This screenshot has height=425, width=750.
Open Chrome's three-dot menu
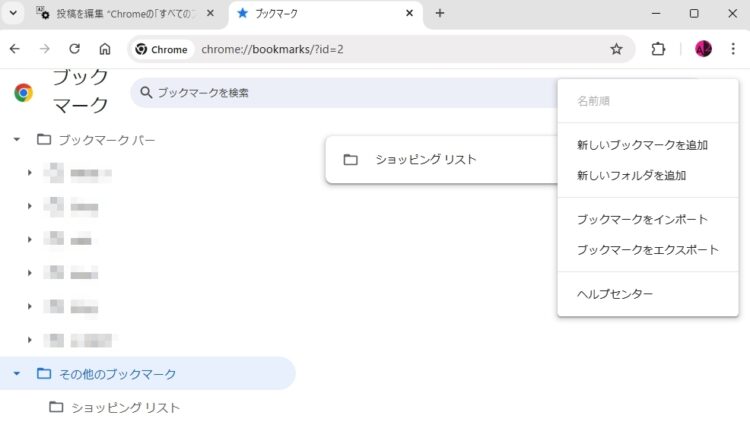tap(733, 49)
